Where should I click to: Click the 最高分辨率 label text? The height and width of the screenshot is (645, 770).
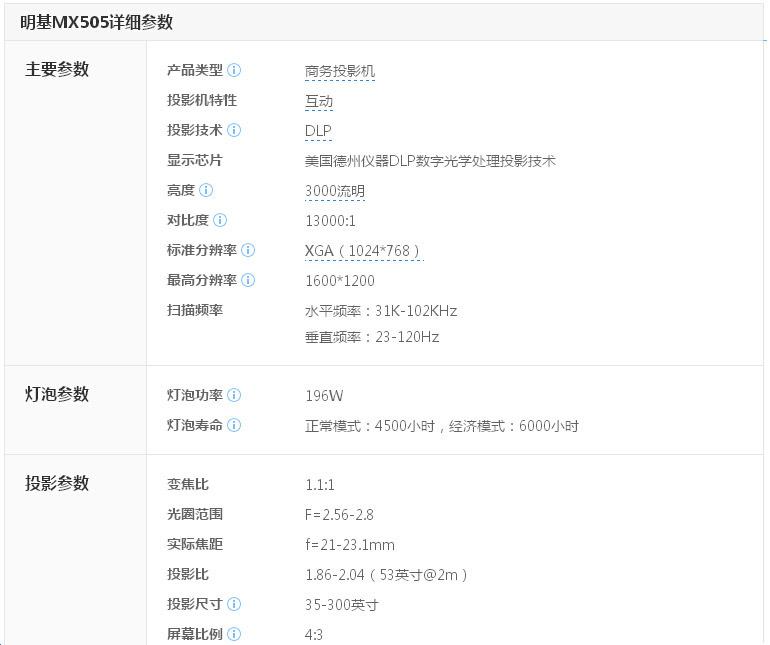click(202, 280)
